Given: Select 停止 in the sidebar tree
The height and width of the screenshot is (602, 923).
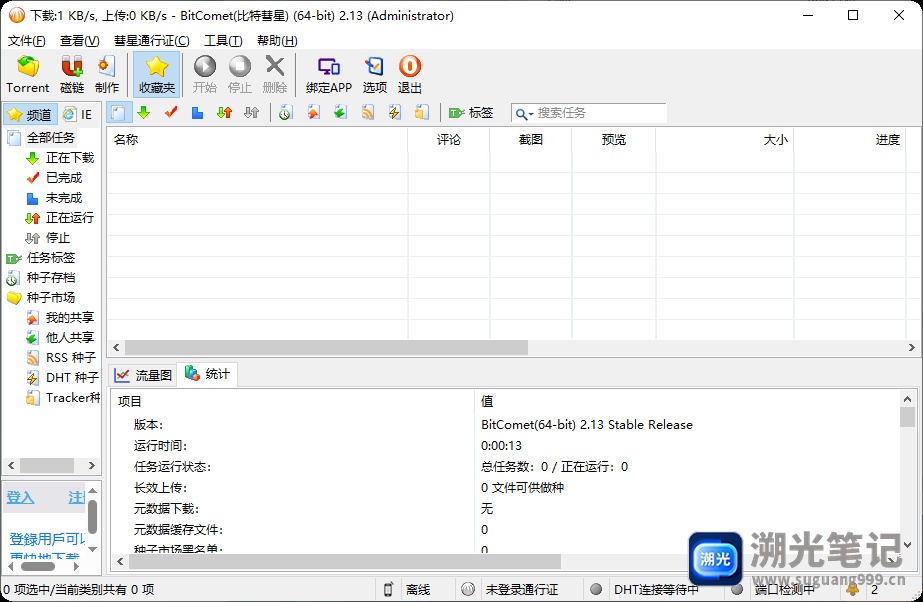Looking at the screenshot, I should [58, 238].
